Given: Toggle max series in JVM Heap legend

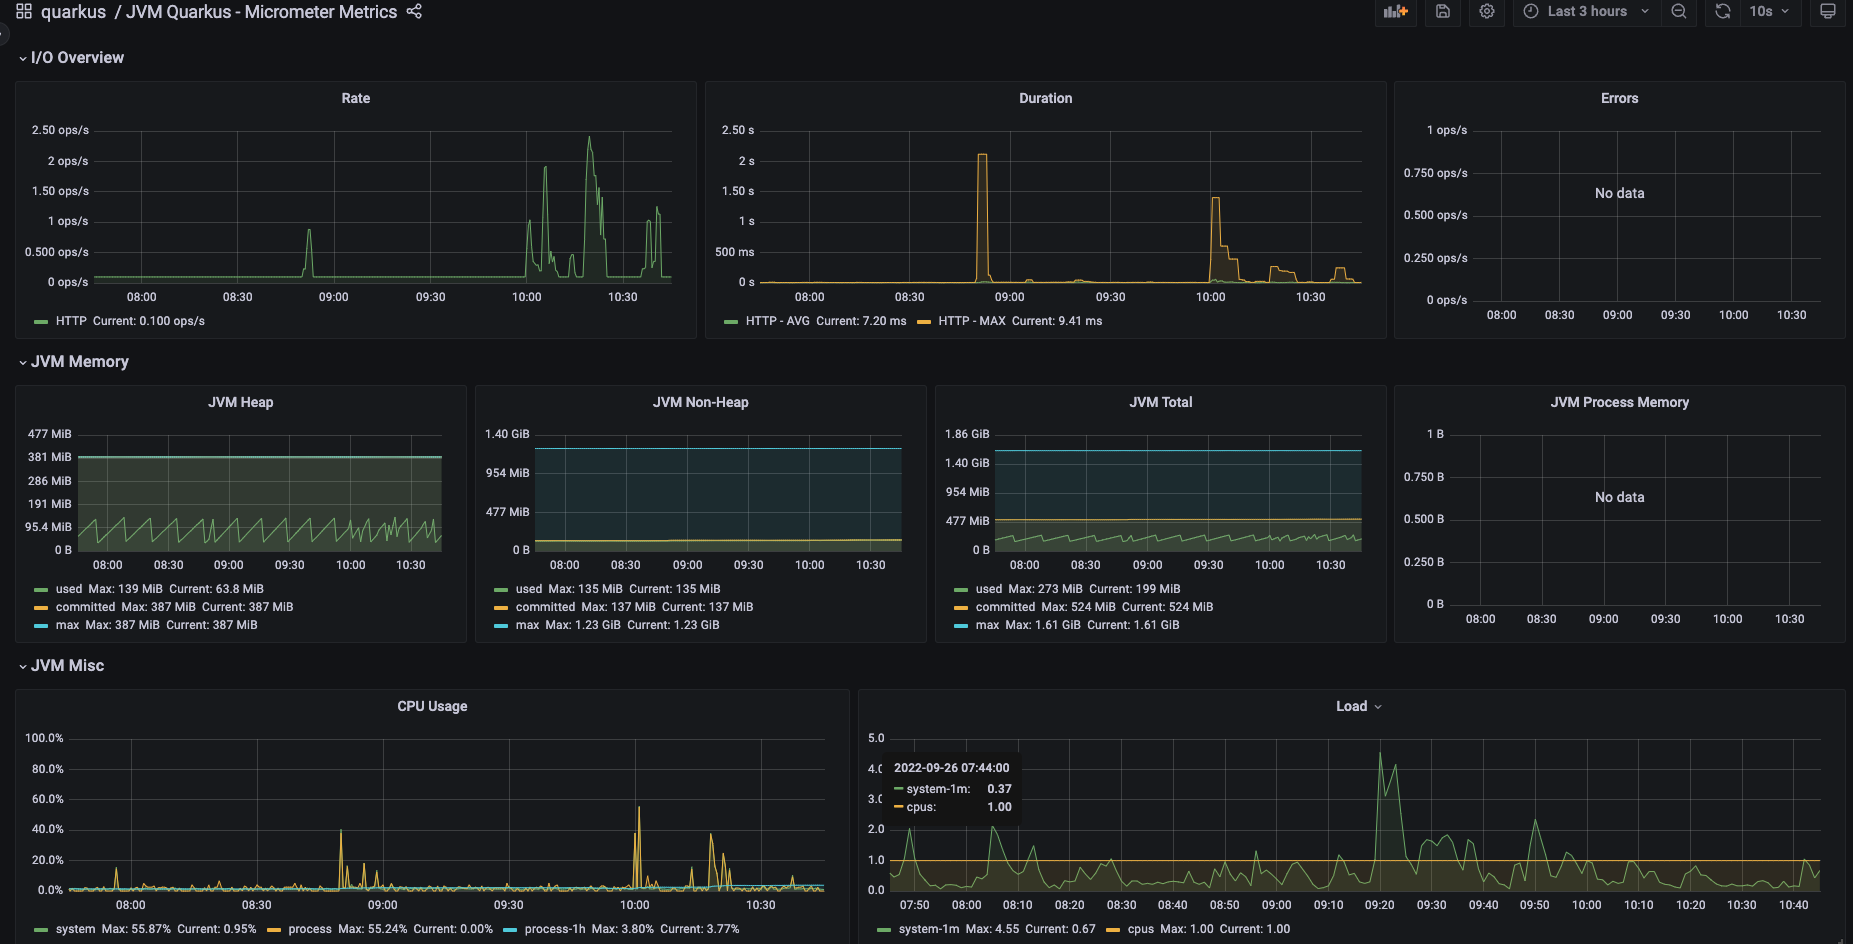Looking at the screenshot, I should (67, 625).
